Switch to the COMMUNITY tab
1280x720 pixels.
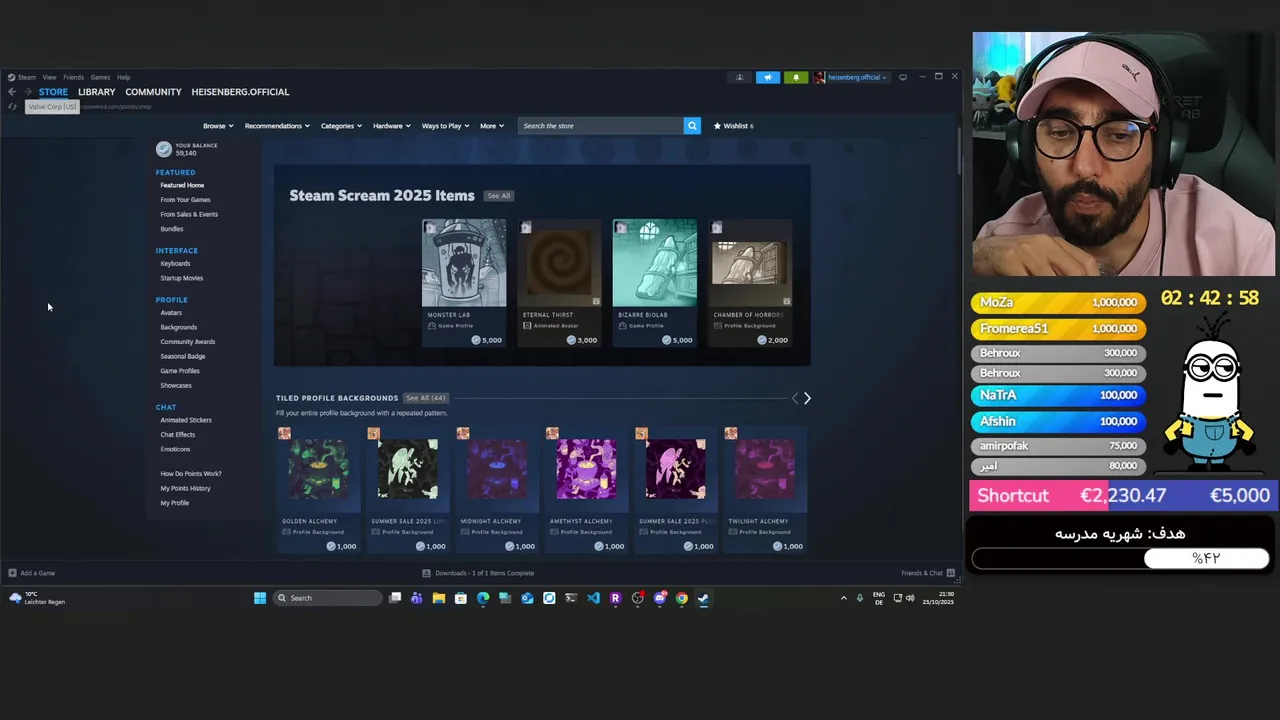coord(153,92)
